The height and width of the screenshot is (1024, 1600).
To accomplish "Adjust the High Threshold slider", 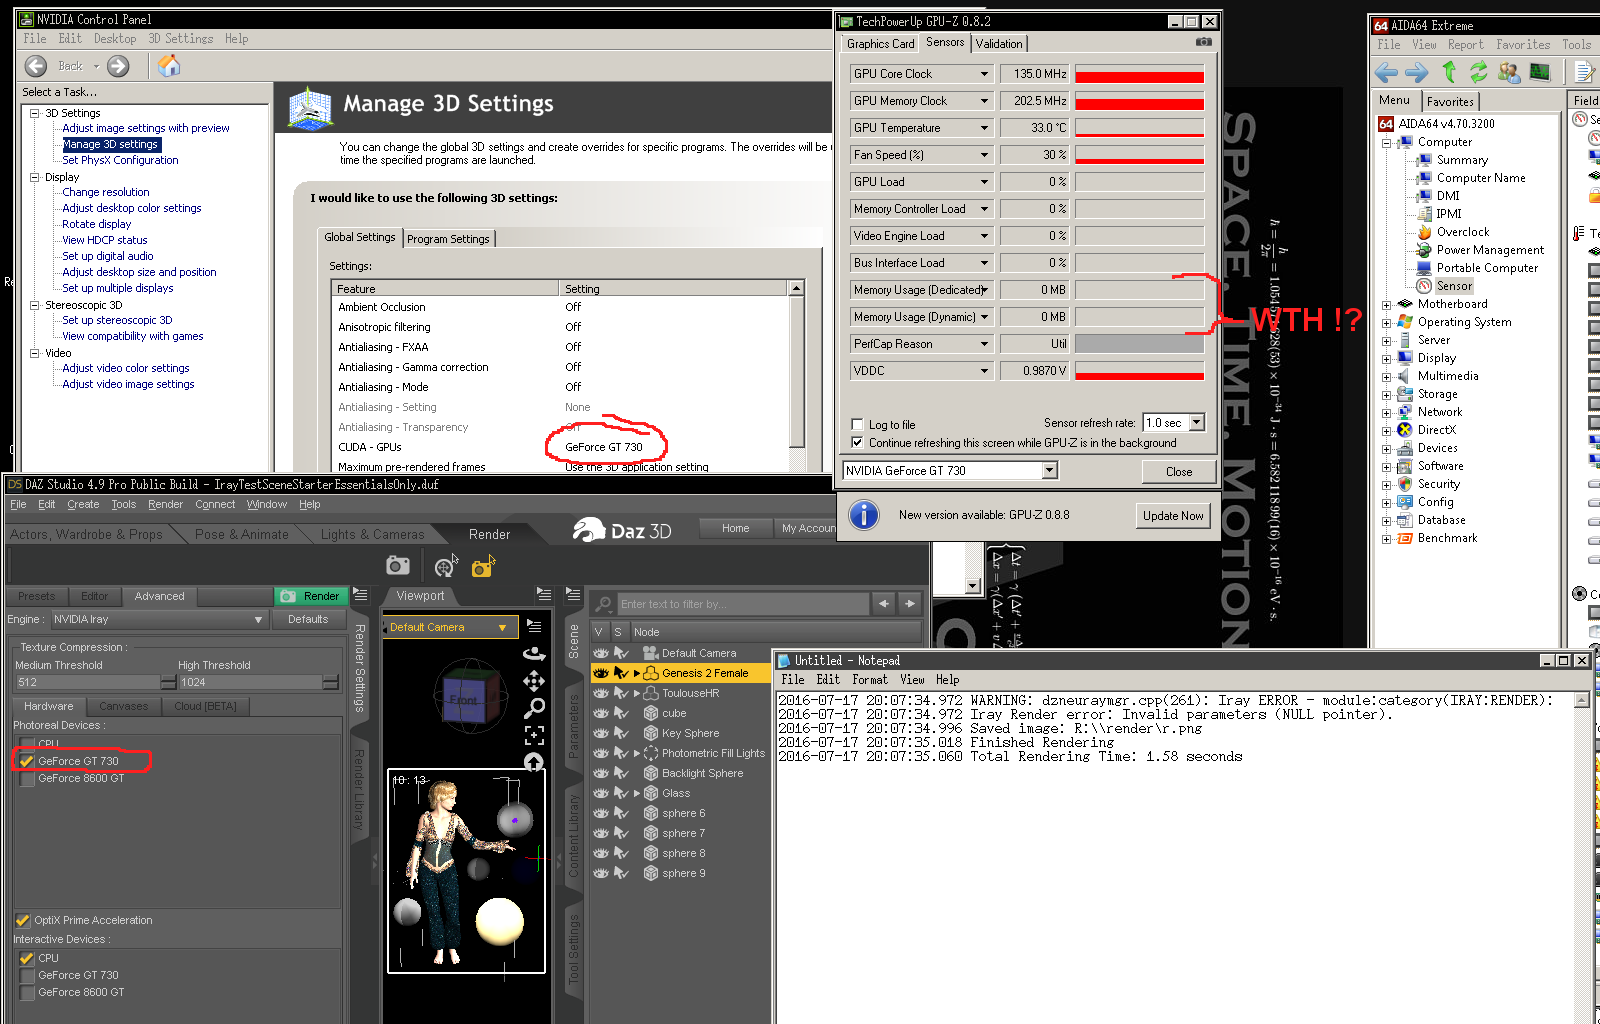I will pos(258,682).
